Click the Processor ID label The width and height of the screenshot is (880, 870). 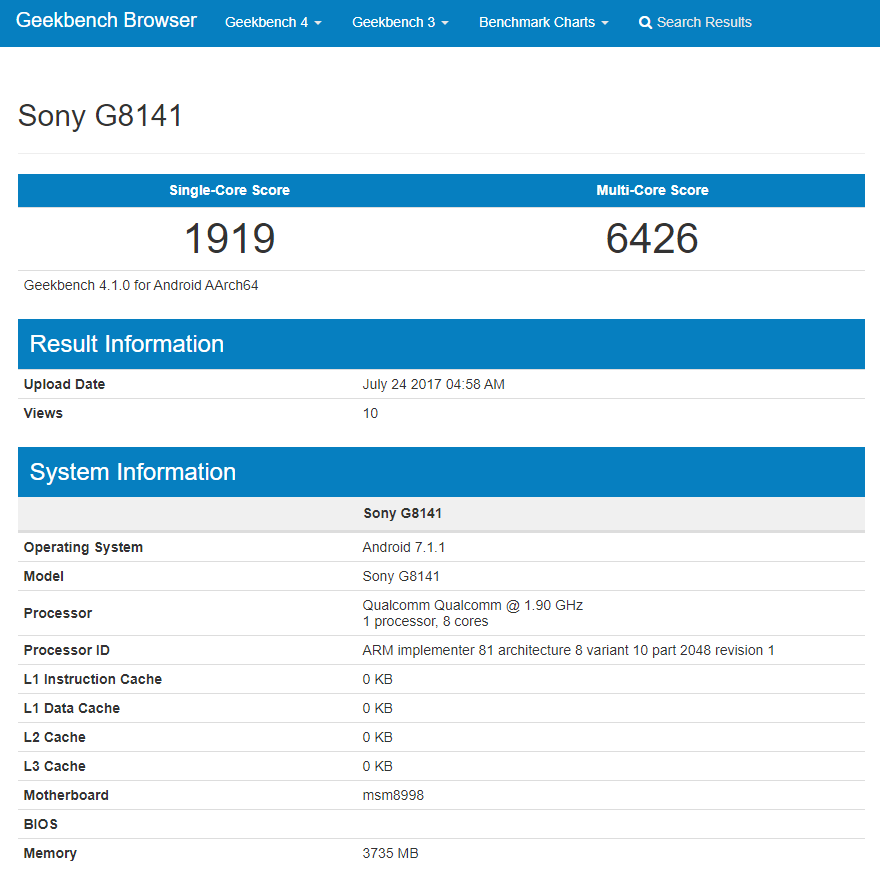67,651
